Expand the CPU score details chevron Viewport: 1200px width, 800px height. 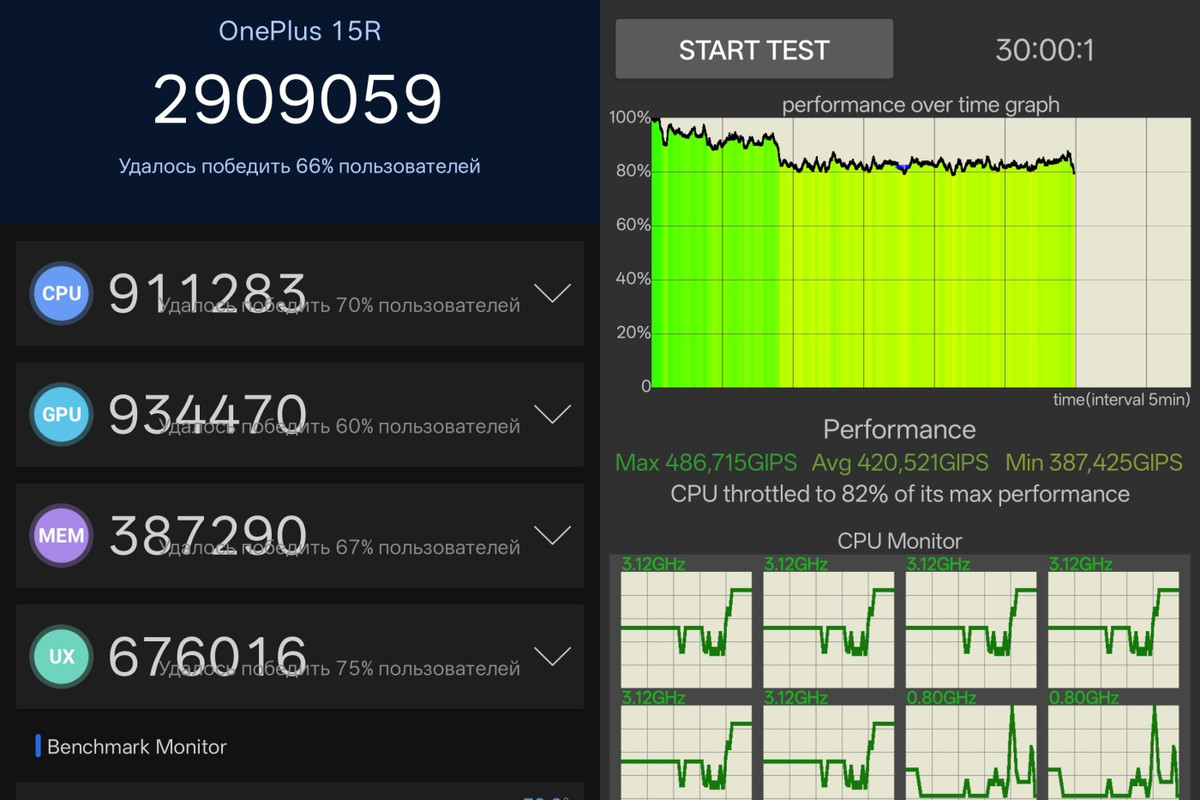552,293
